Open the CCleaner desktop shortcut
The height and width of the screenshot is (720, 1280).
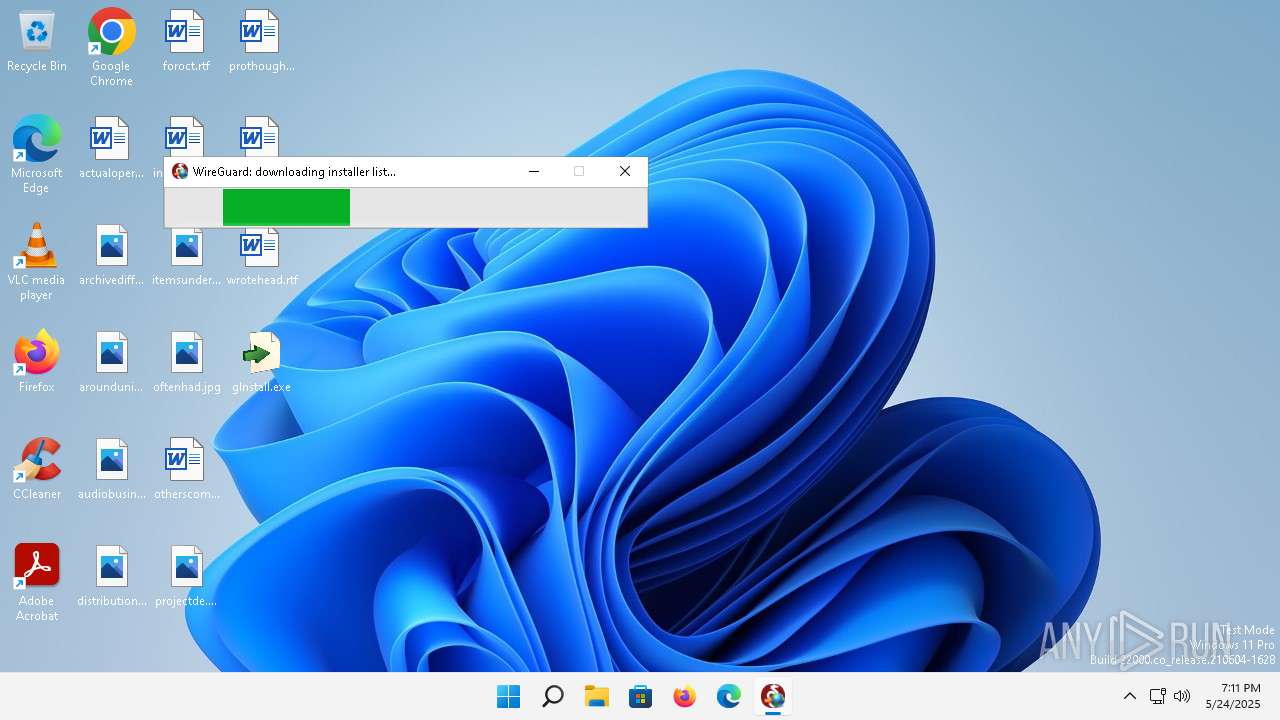coord(37,468)
